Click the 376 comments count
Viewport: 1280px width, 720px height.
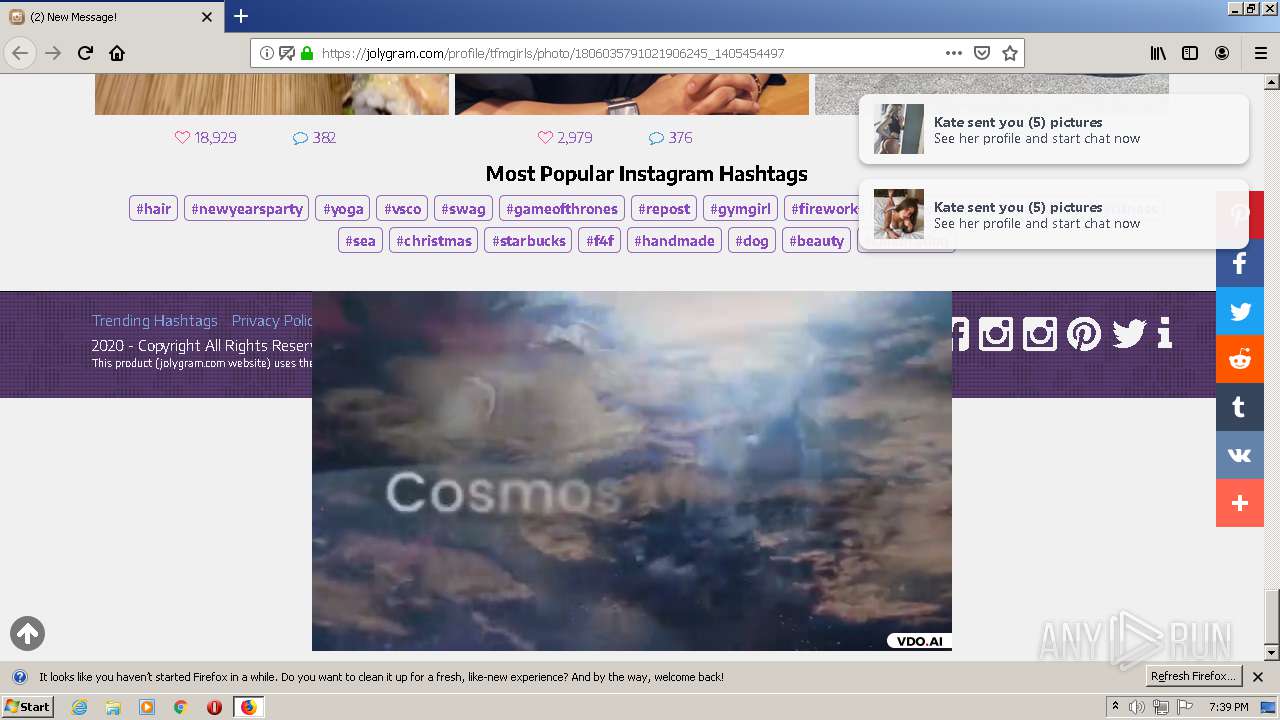point(671,138)
